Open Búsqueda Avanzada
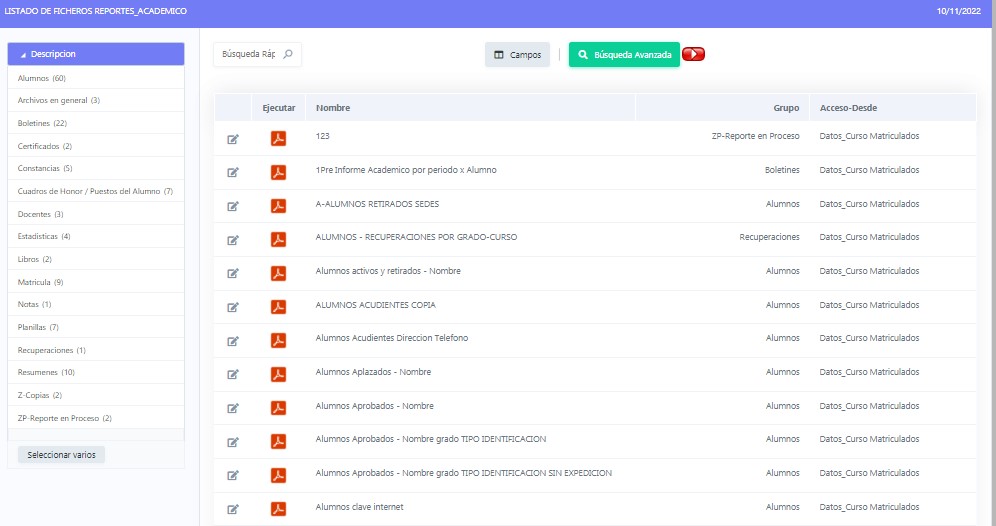The image size is (996, 526). click(624, 55)
